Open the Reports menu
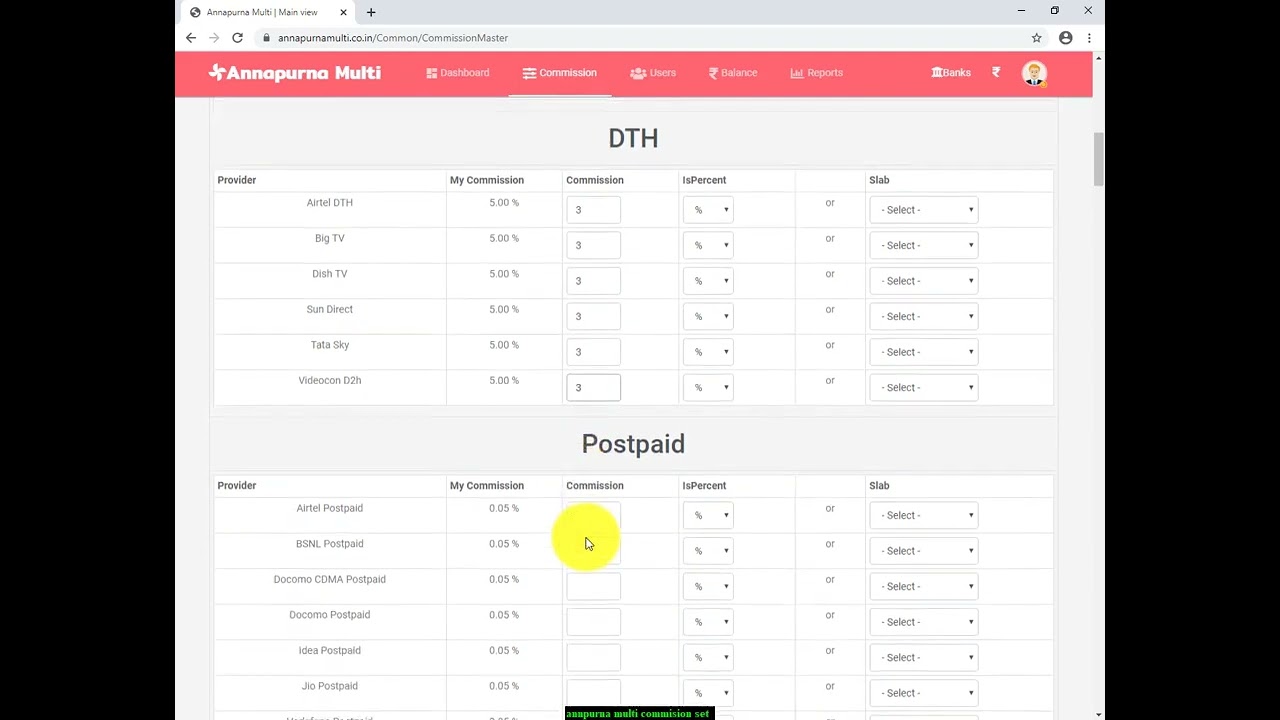The width and height of the screenshot is (1280, 720). pyautogui.click(x=816, y=73)
